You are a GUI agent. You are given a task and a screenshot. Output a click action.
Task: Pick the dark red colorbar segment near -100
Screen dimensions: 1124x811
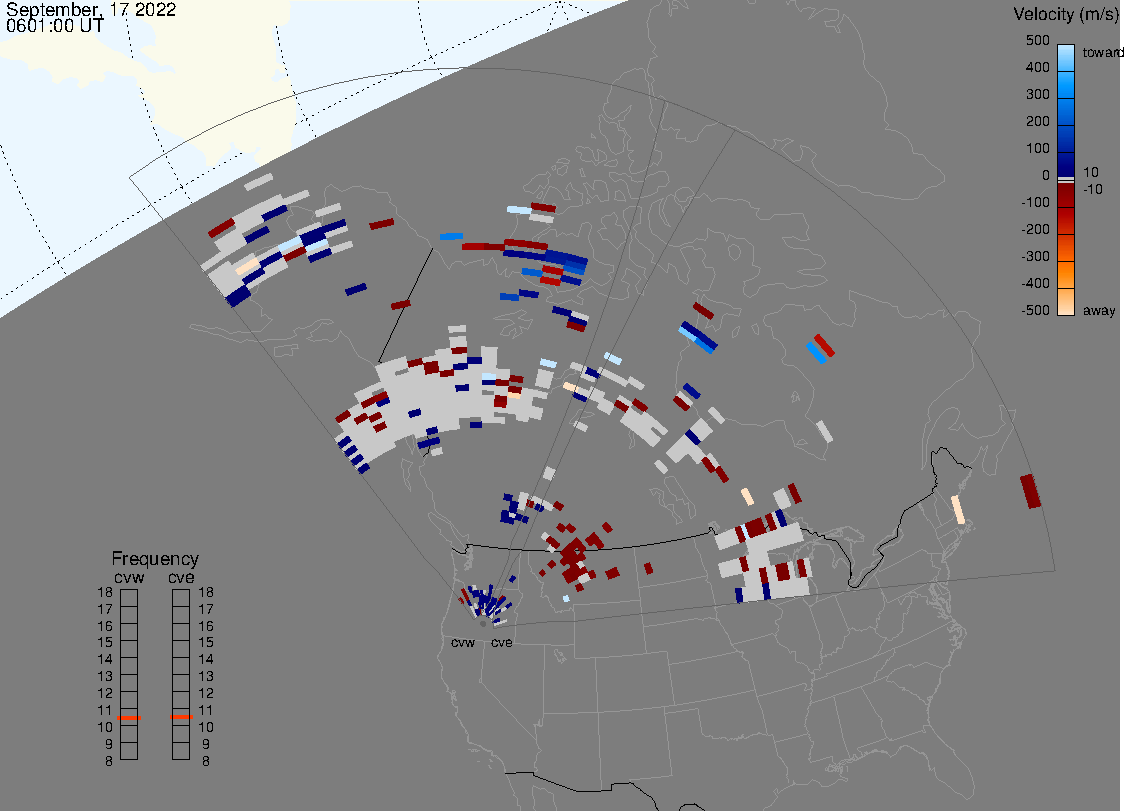(x=1066, y=195)
